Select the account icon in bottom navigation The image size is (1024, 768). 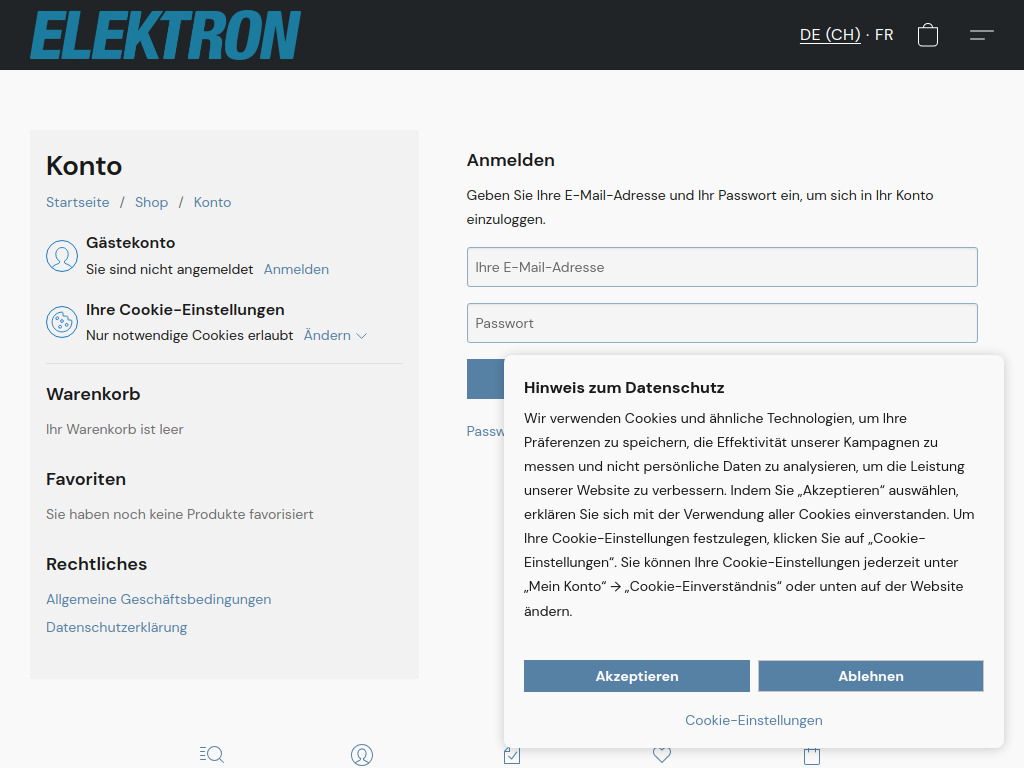tap(361, 754)
